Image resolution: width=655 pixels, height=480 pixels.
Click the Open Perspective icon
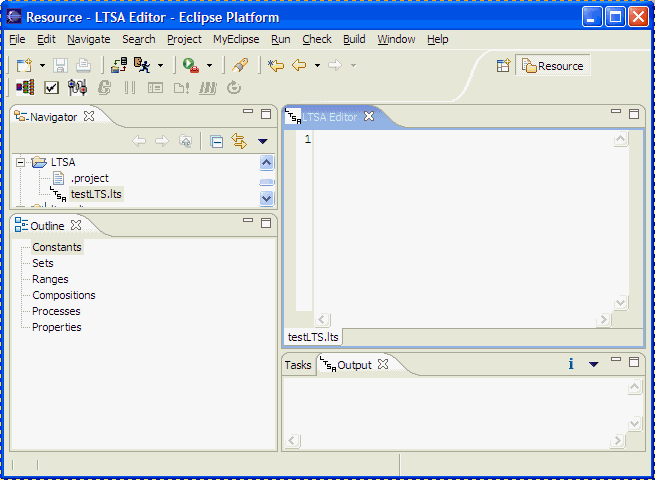(x=503, y=66)
